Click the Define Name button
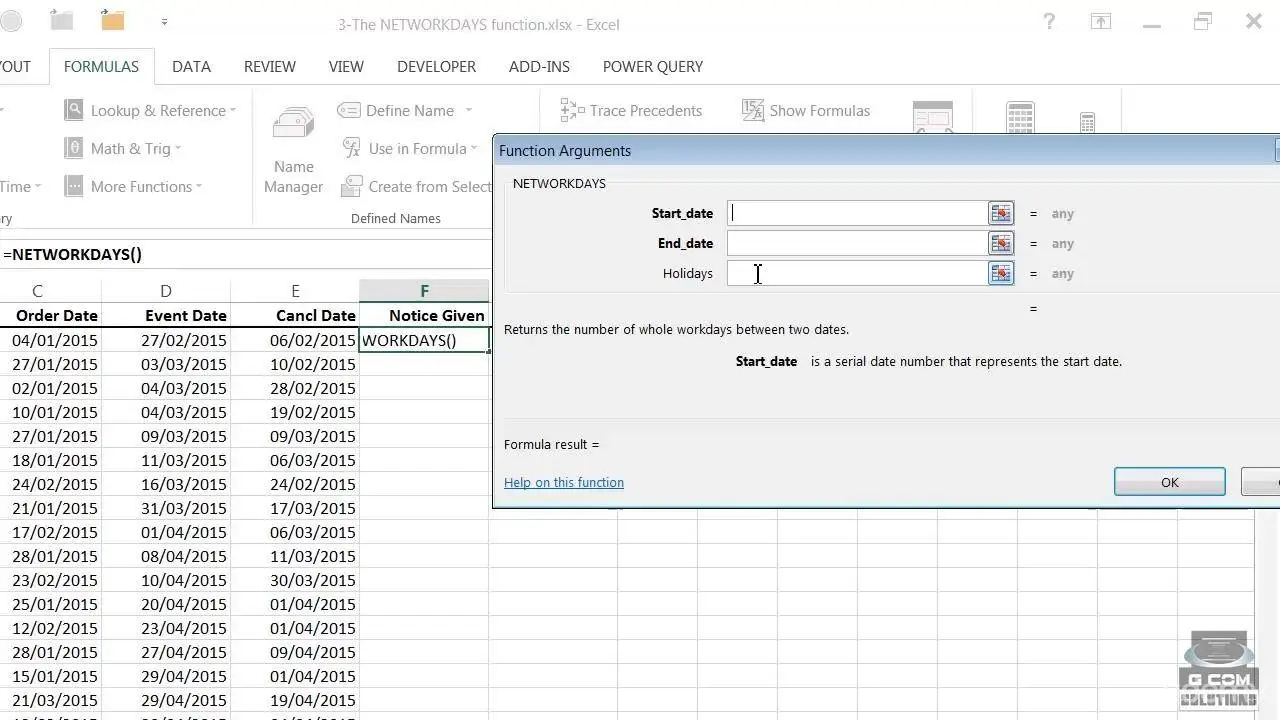This screenshot has height=720, width=1280. [397, 111]
